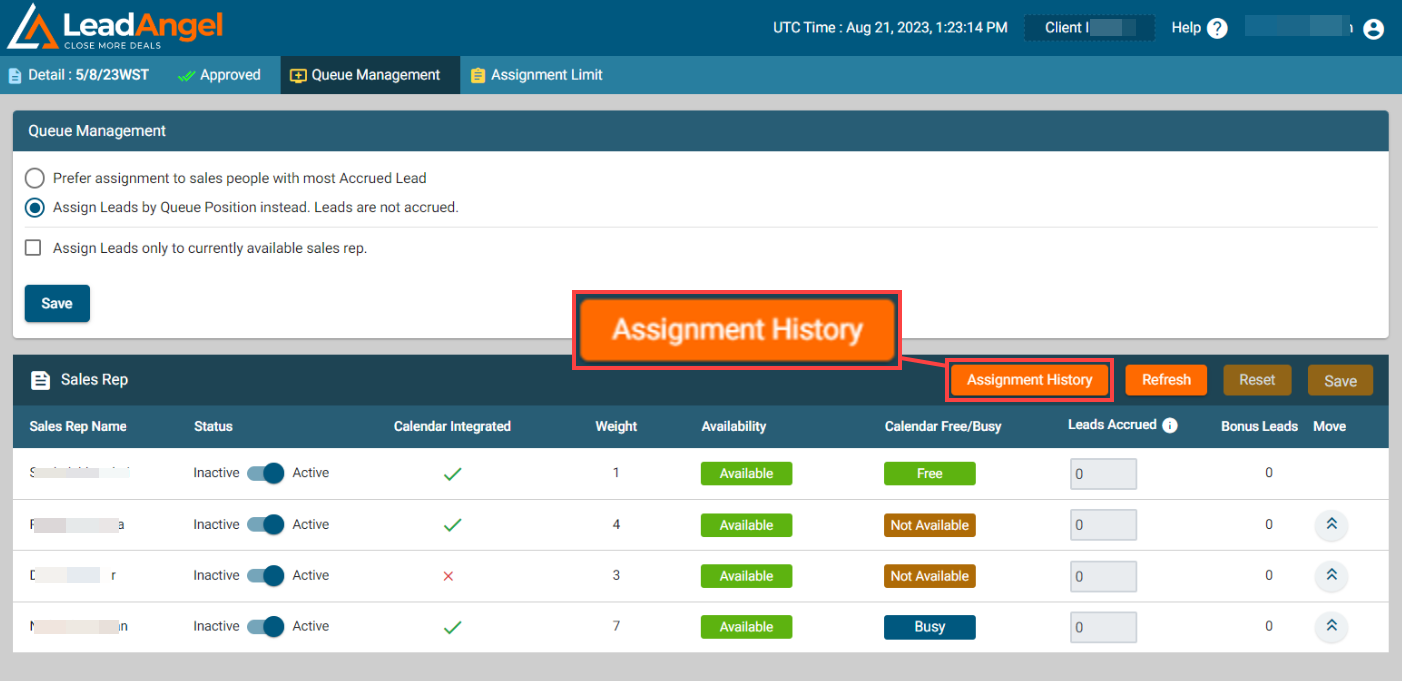Open Help via the question mark icon
1405x681 pixels.
[1217, 28]
